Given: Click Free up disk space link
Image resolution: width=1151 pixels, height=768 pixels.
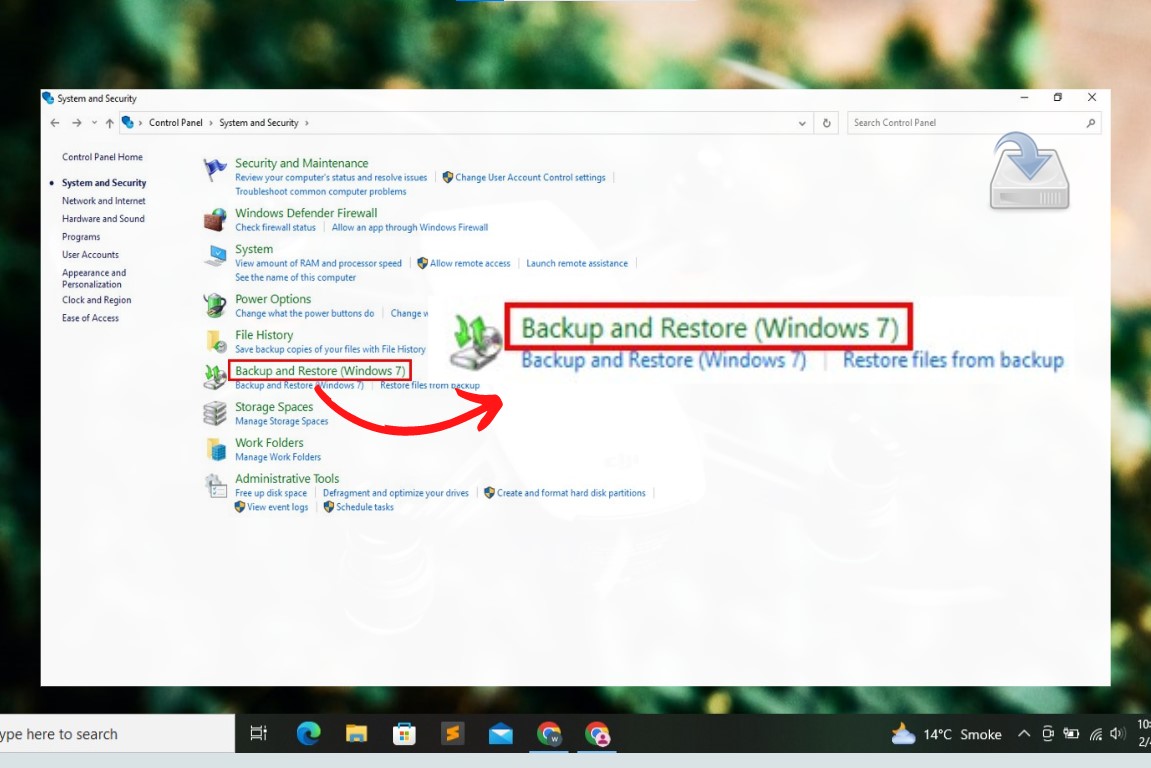Looking at the screenshot, I should click(271, 493).
